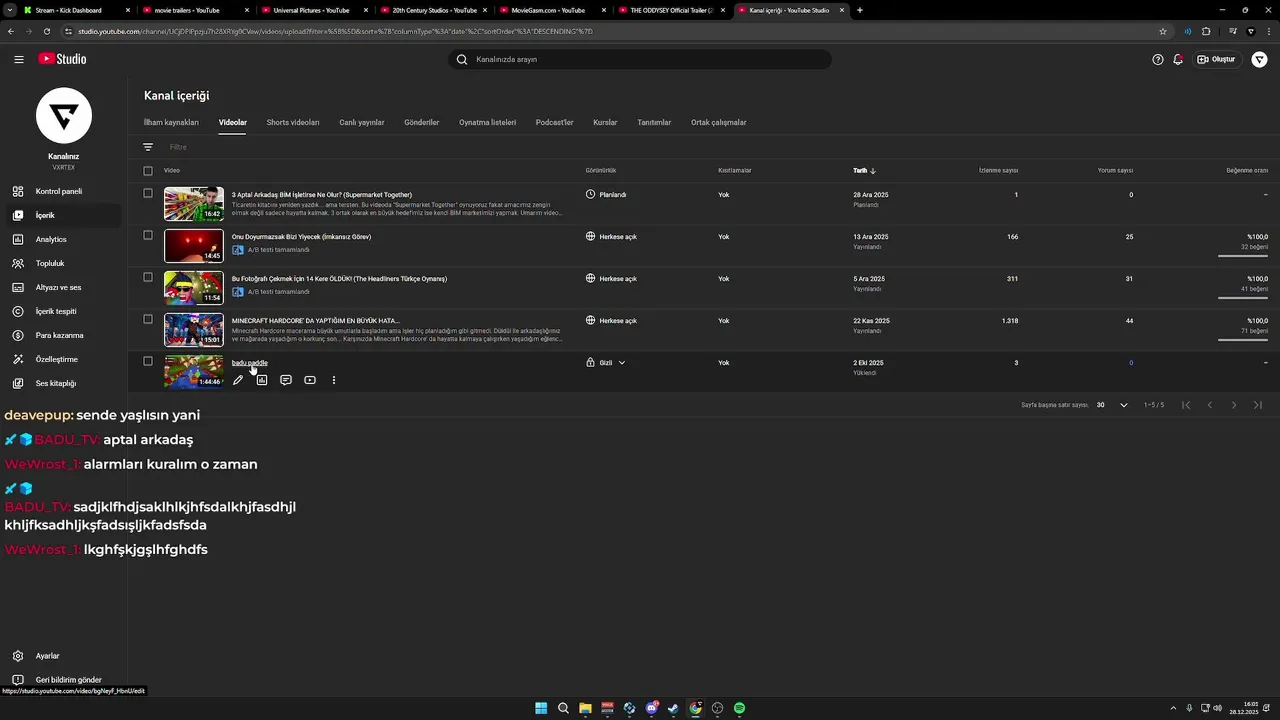Click the channel profile picture in sidebar

pyautogui.click(x=64, y=116)
